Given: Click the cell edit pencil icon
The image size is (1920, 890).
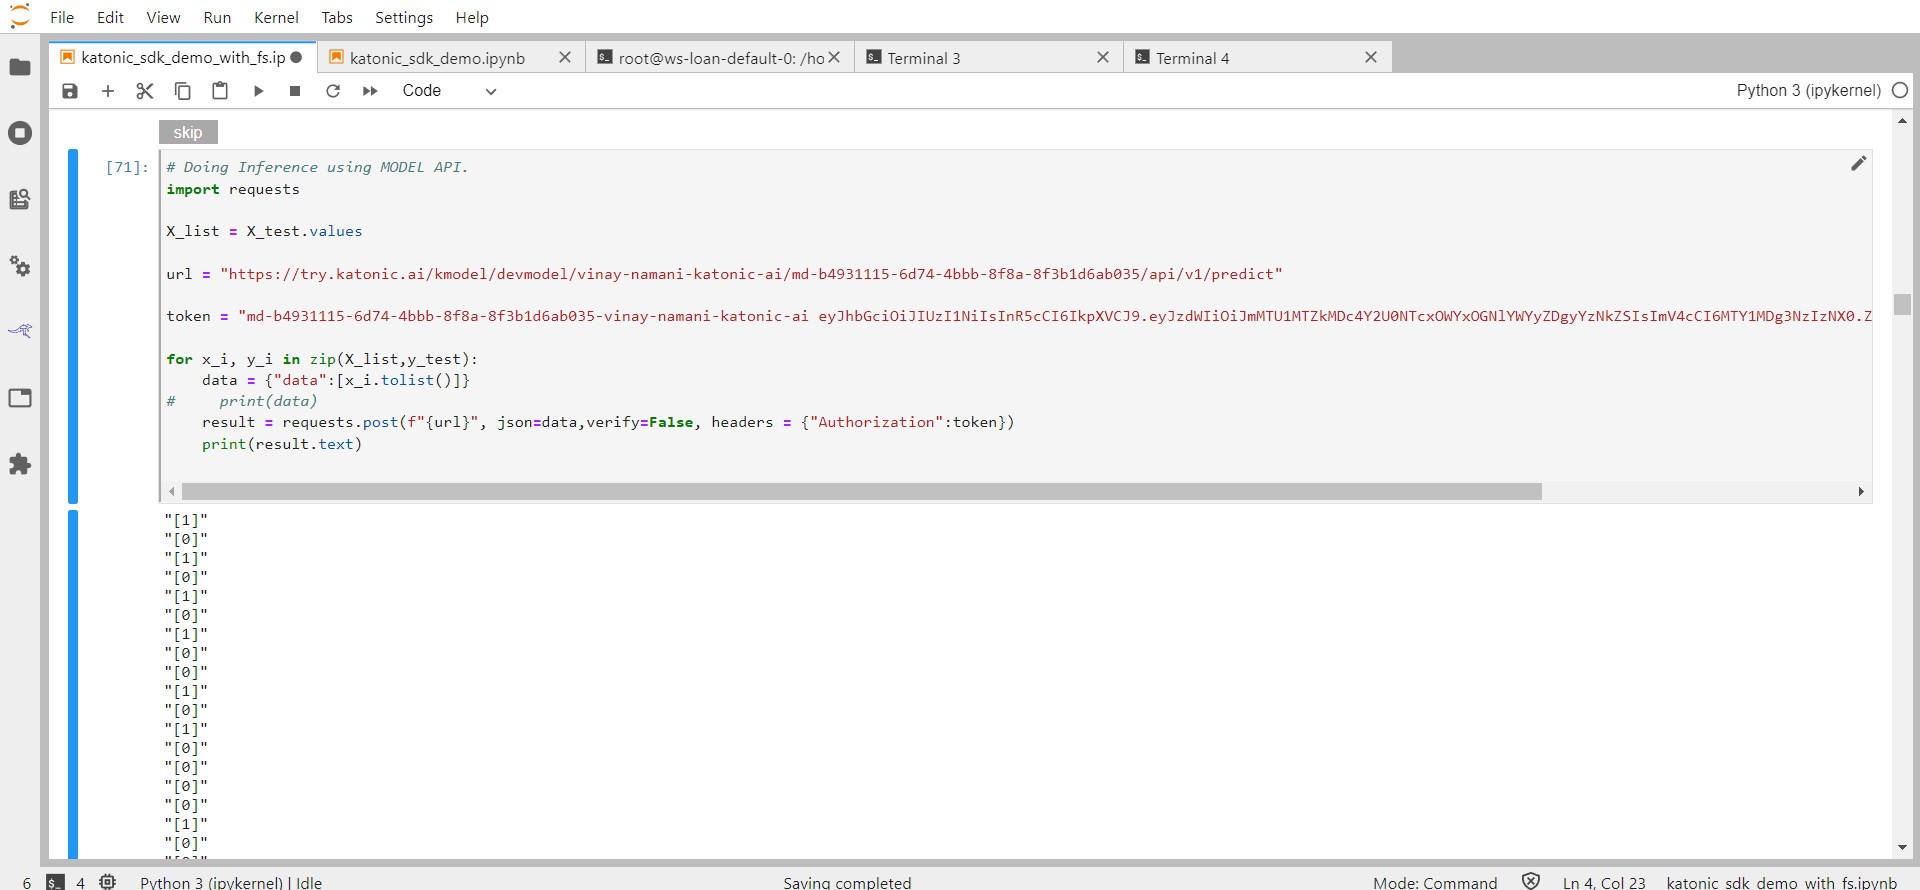Looking at the screenshot, I should (1858, 163).
